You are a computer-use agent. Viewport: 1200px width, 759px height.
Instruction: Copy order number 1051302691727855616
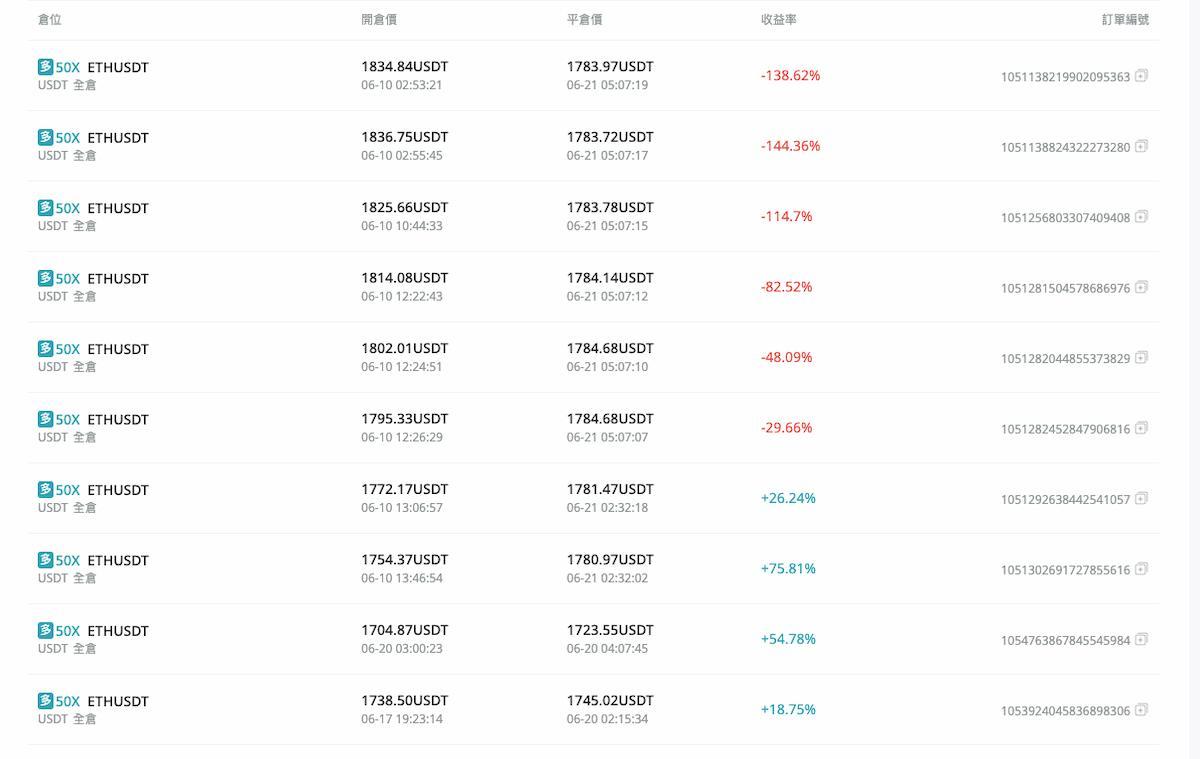pos(1141,569)
